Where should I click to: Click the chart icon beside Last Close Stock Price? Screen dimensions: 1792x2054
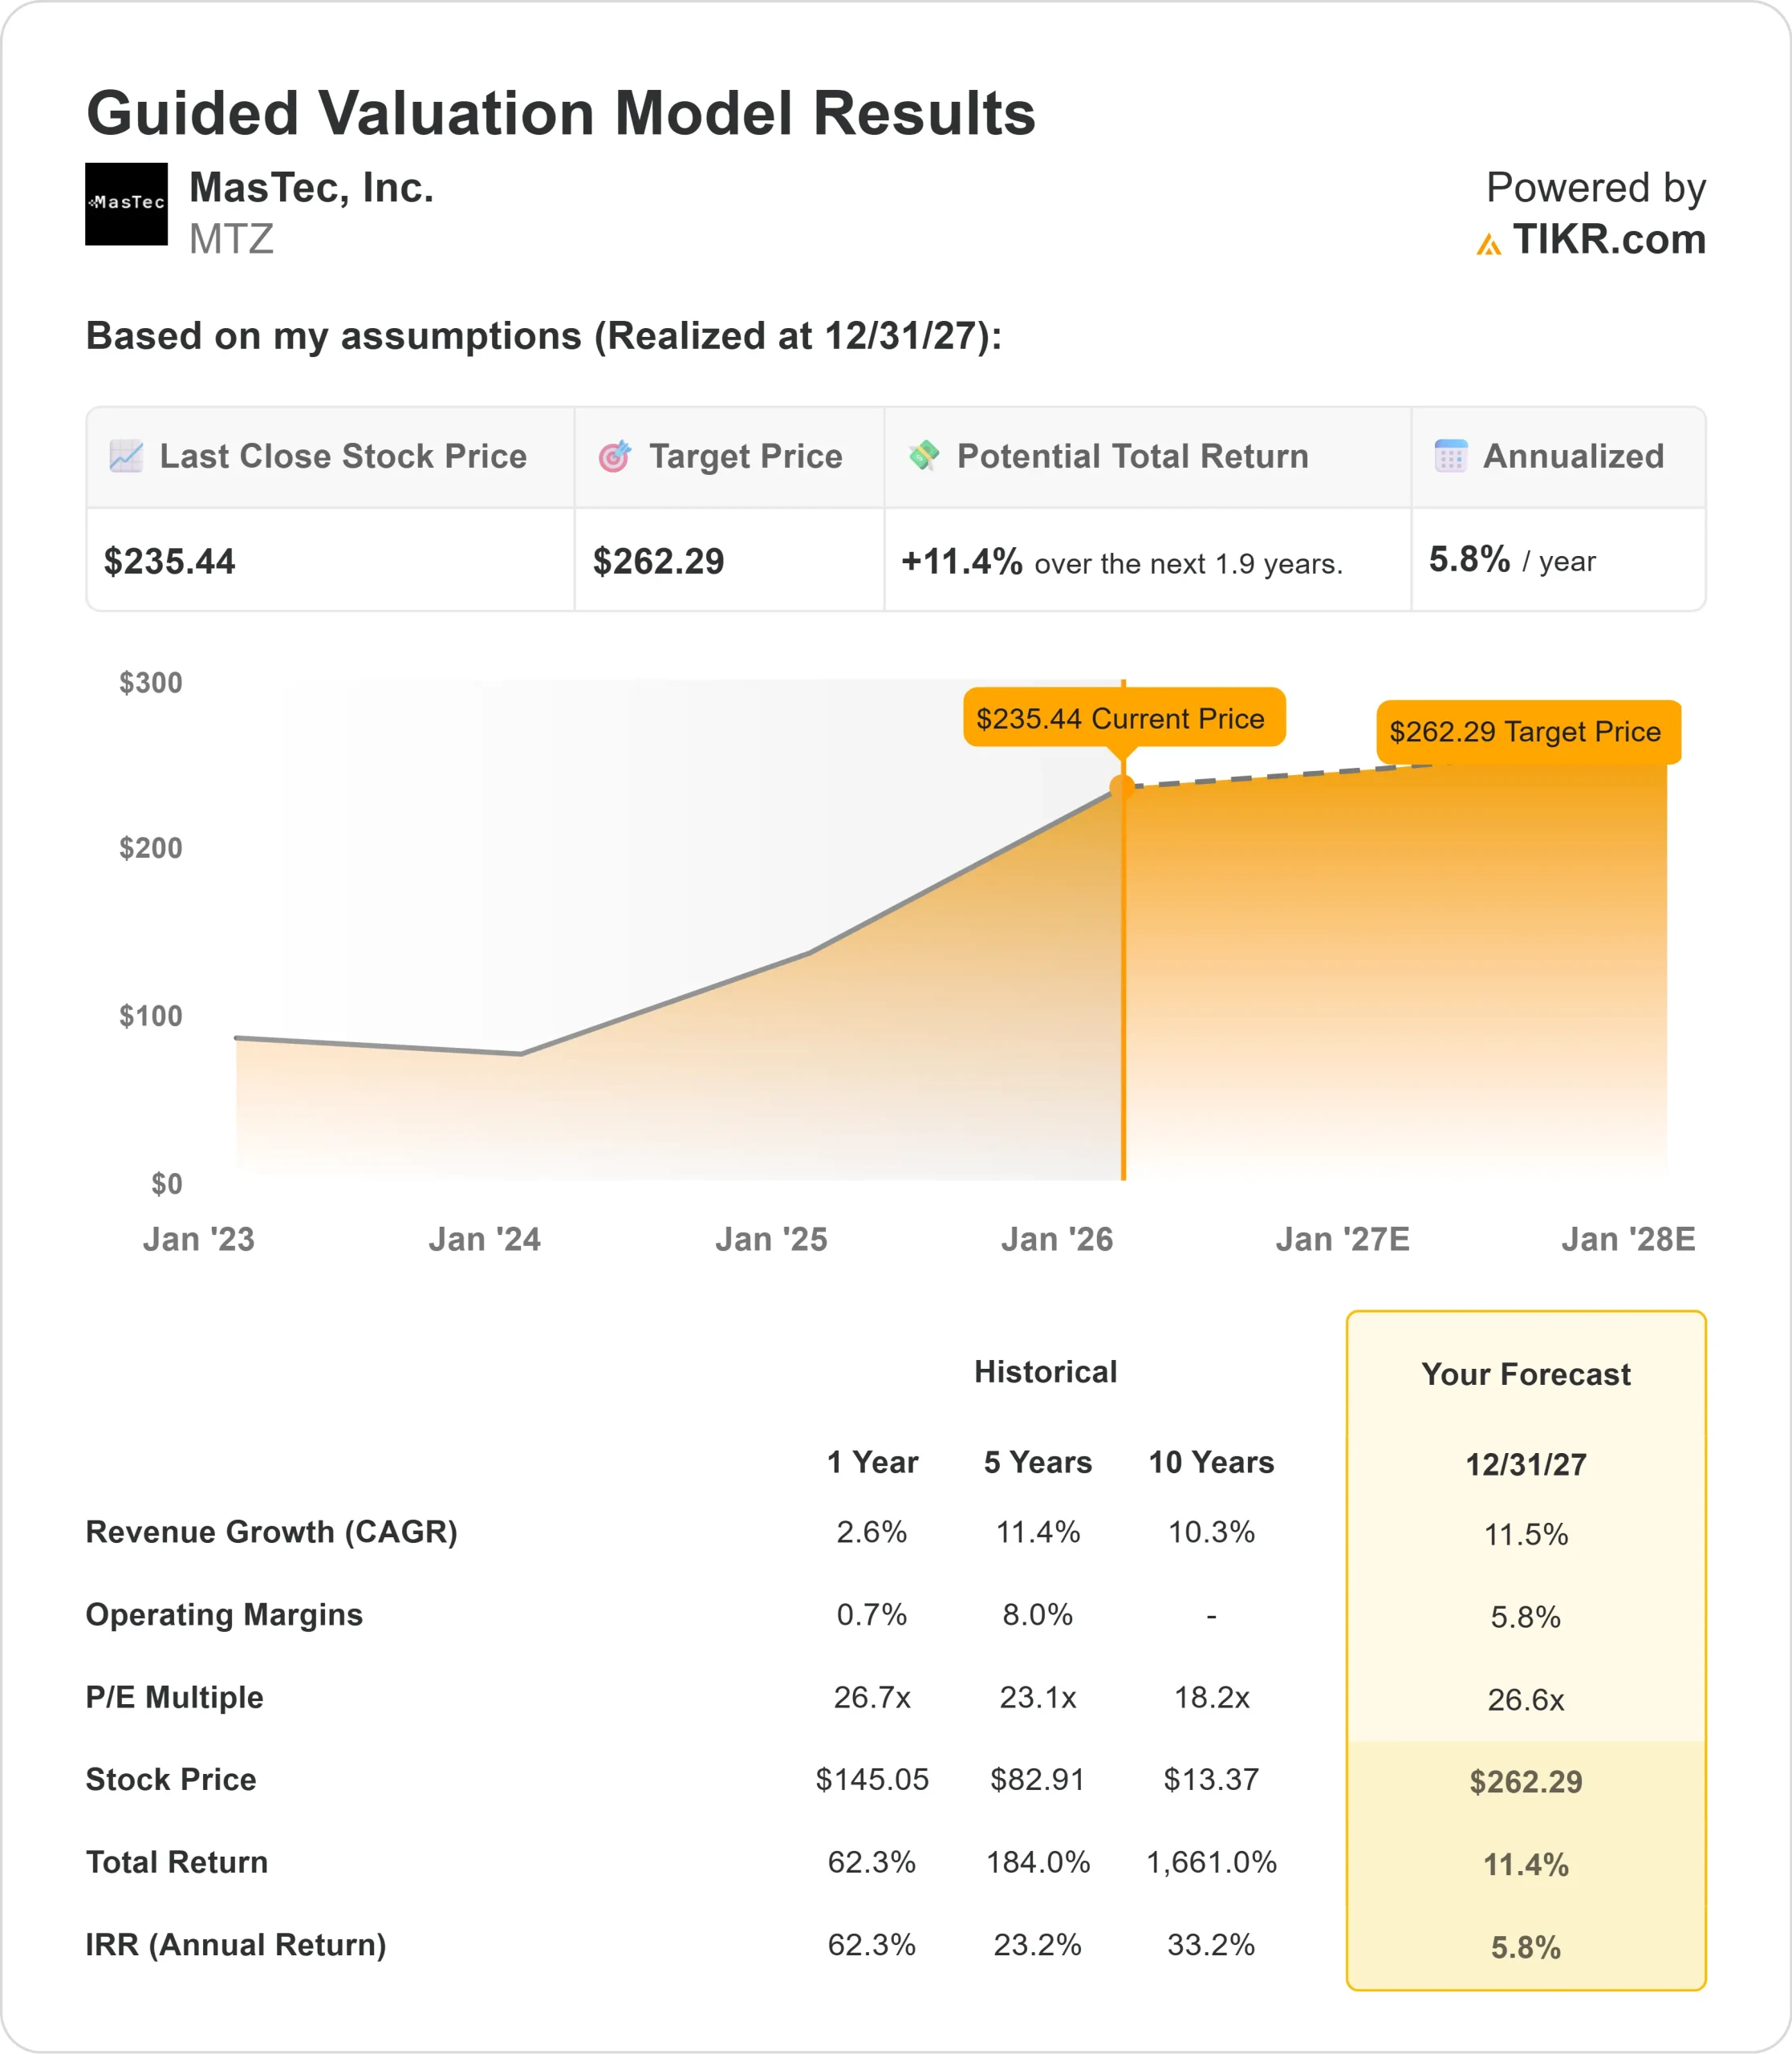(126, 456)
